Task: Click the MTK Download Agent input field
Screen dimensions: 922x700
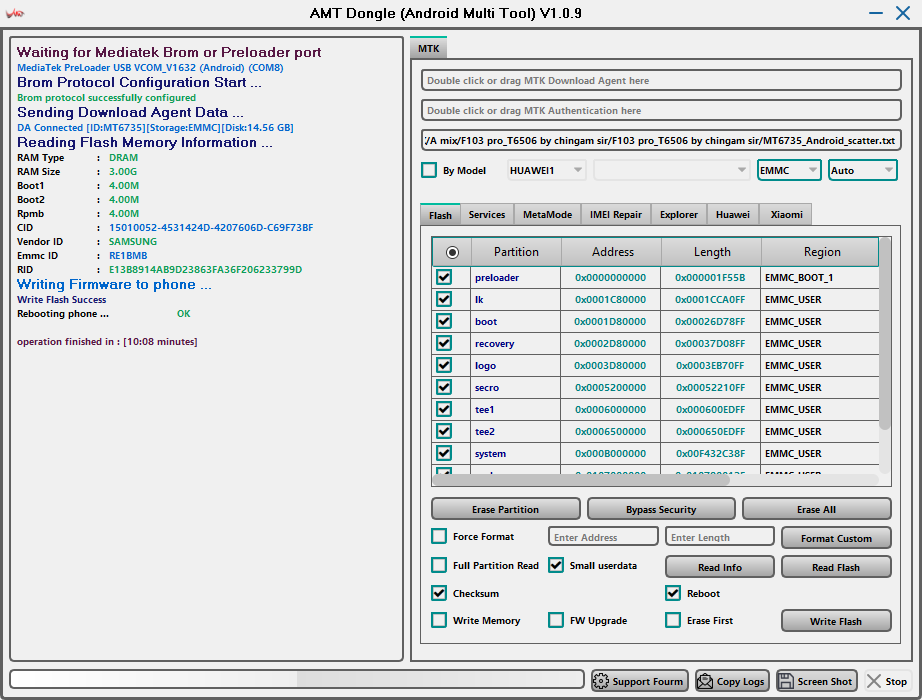Action: pyautogui.click(x=661, y=81)
